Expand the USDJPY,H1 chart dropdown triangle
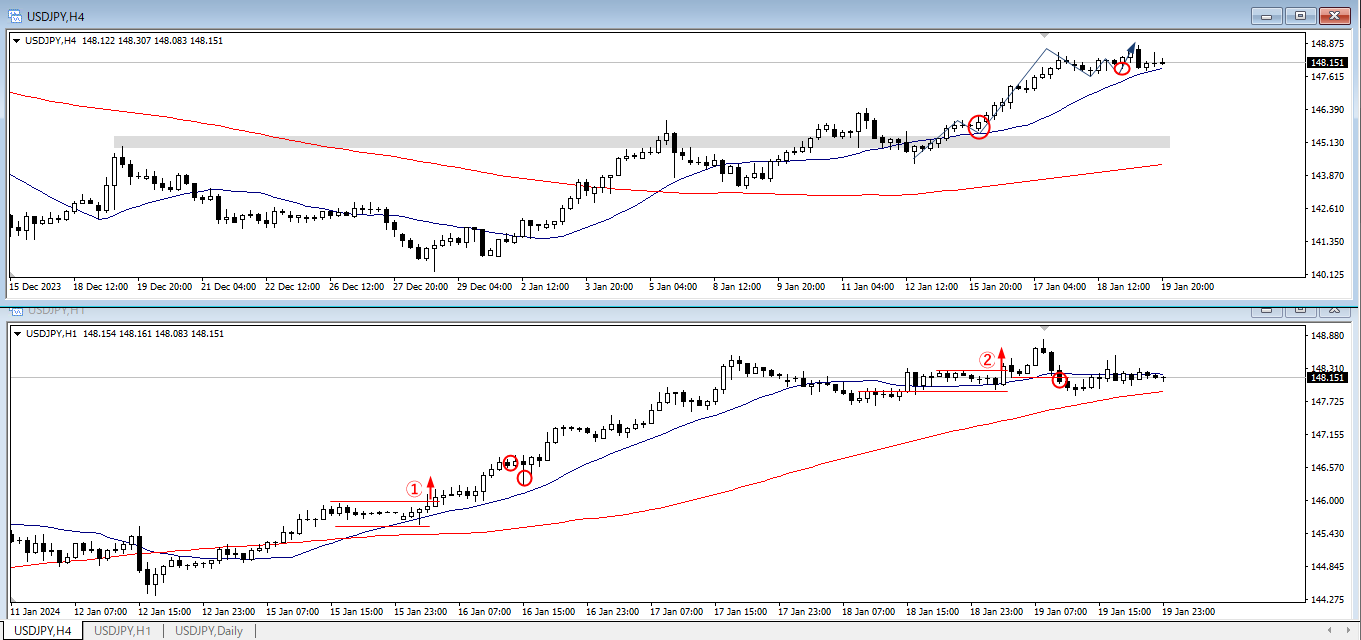Screen dimensions: 1361x640 tap(17, 333)
